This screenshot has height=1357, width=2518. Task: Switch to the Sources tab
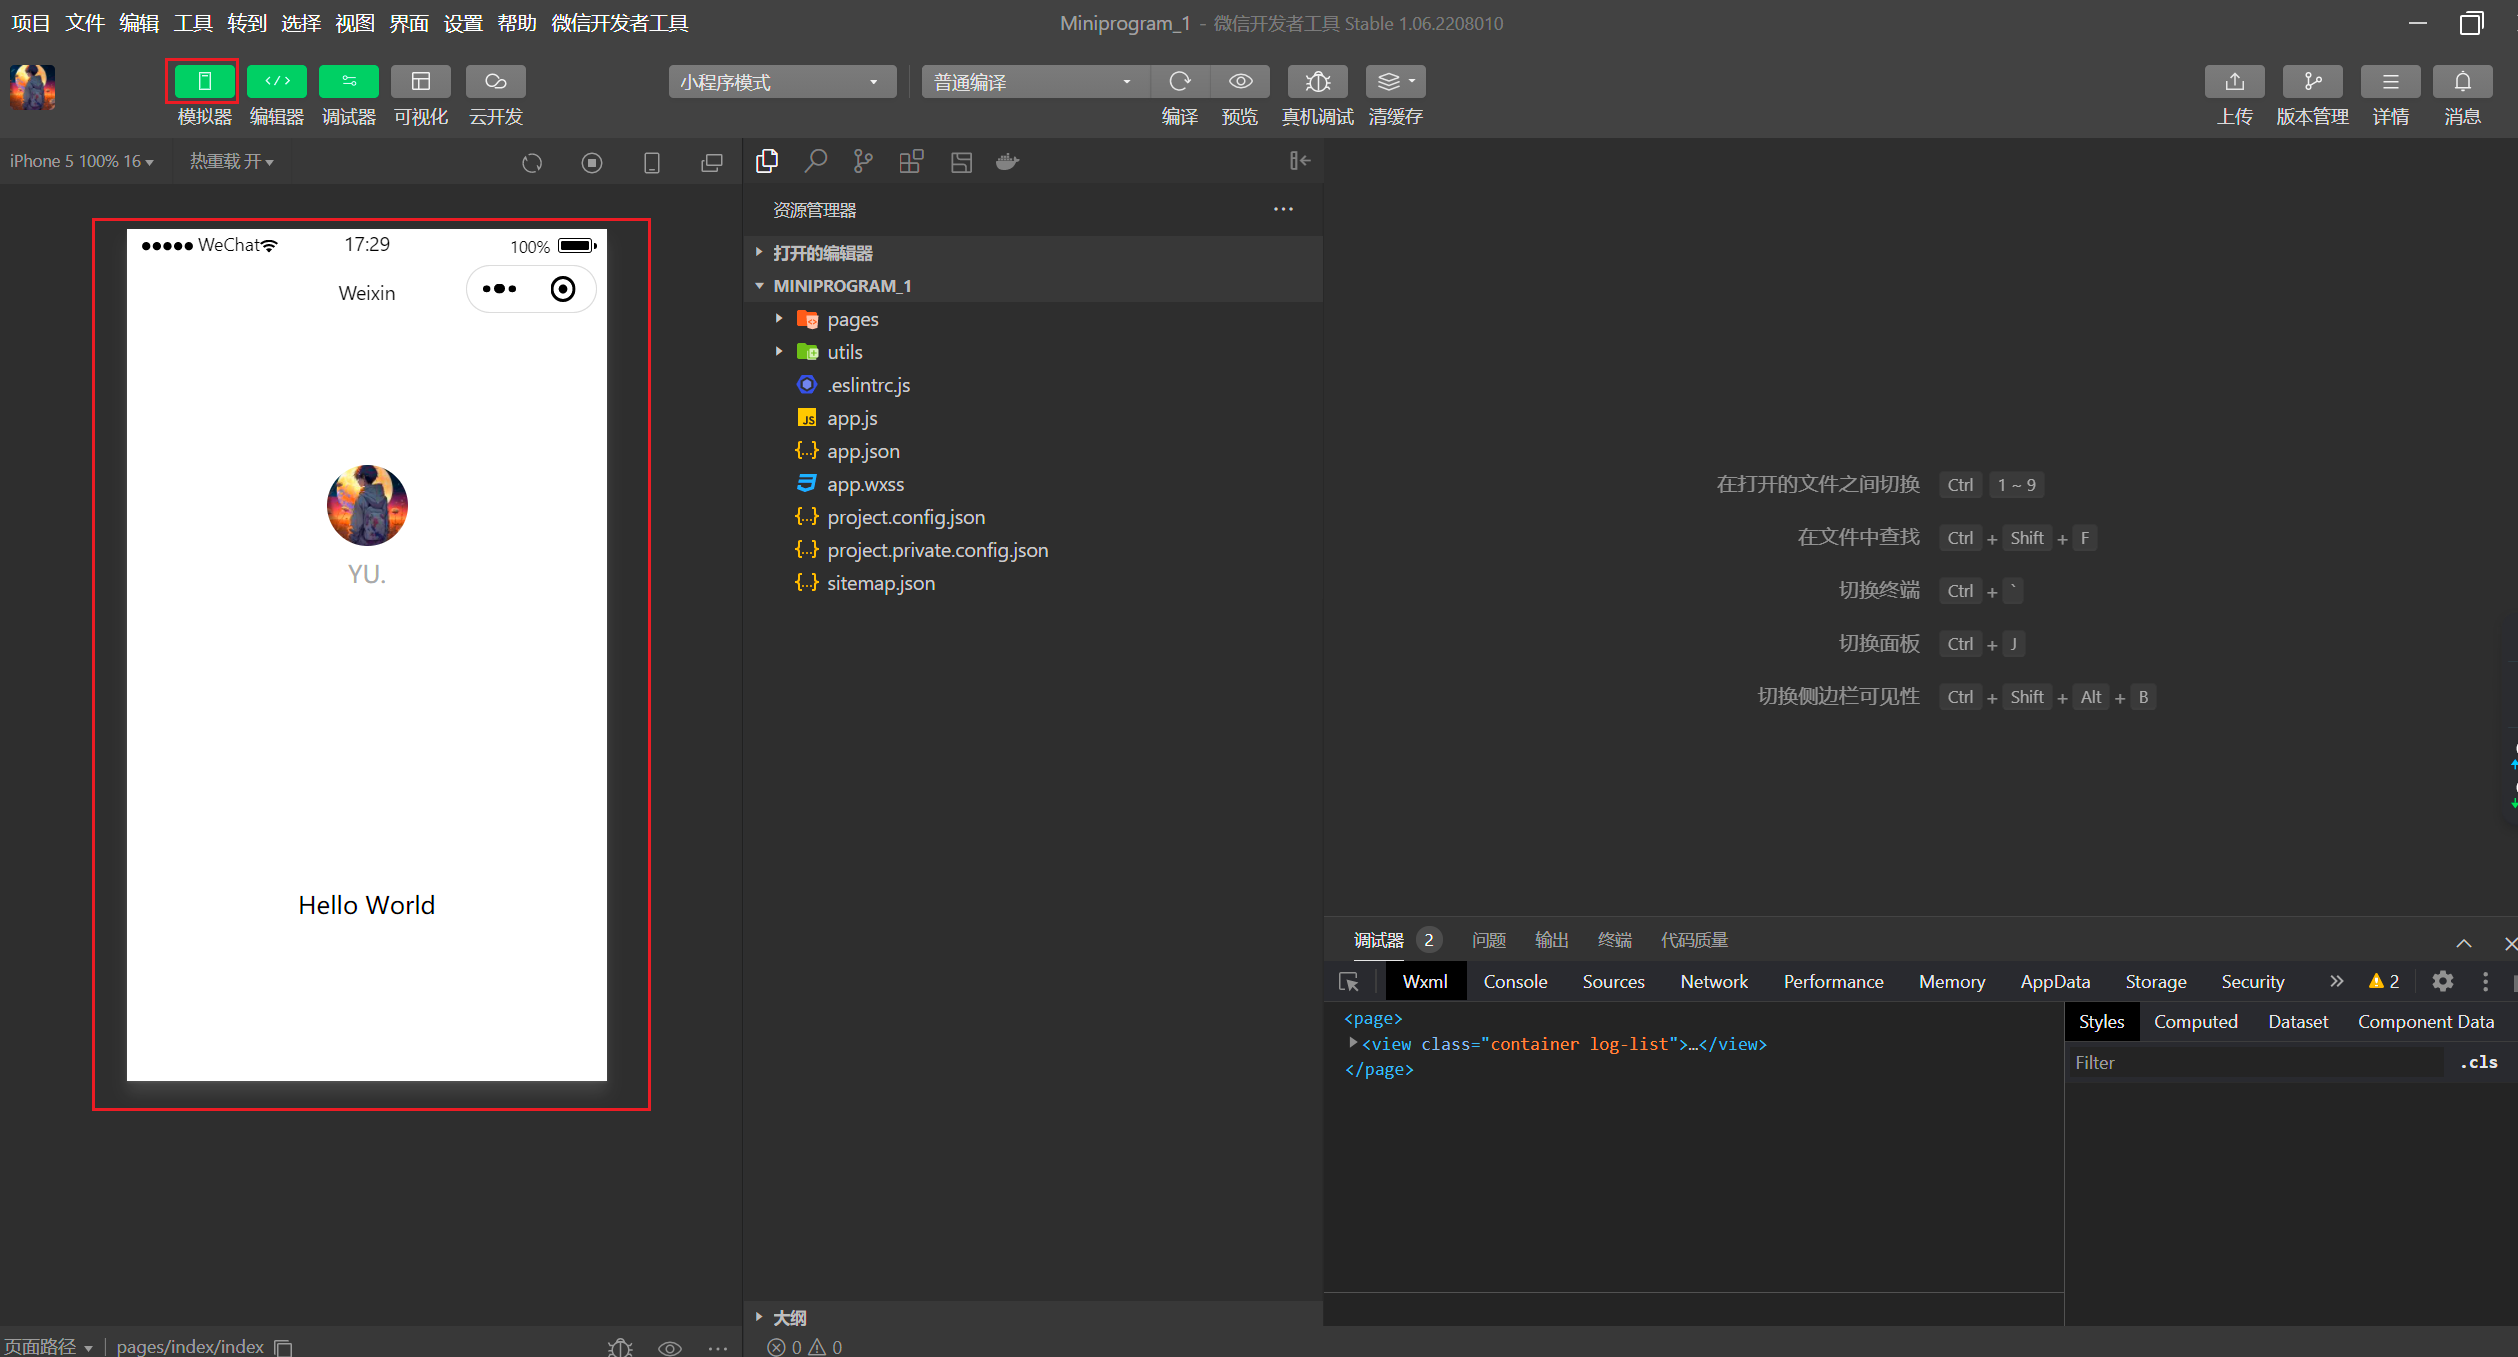[x=1613, y=981]
